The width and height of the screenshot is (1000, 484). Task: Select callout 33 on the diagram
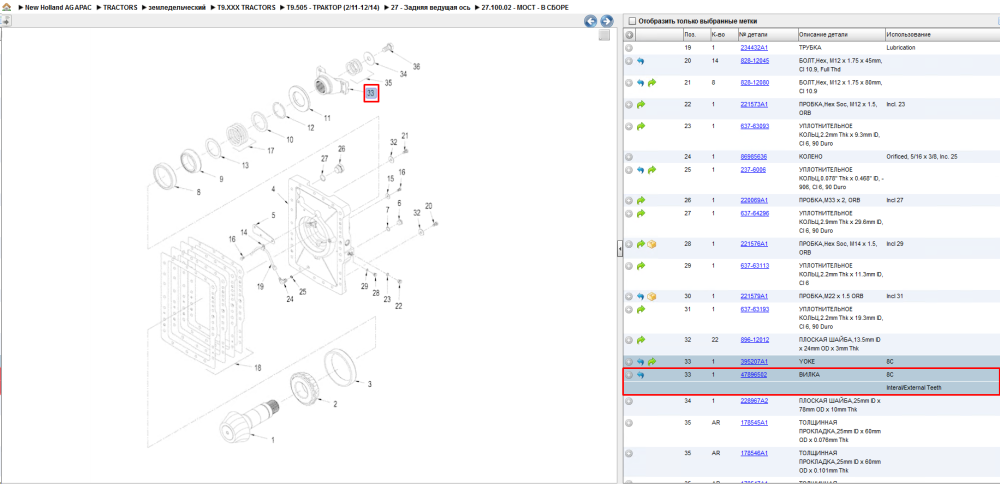pos(371,93)
